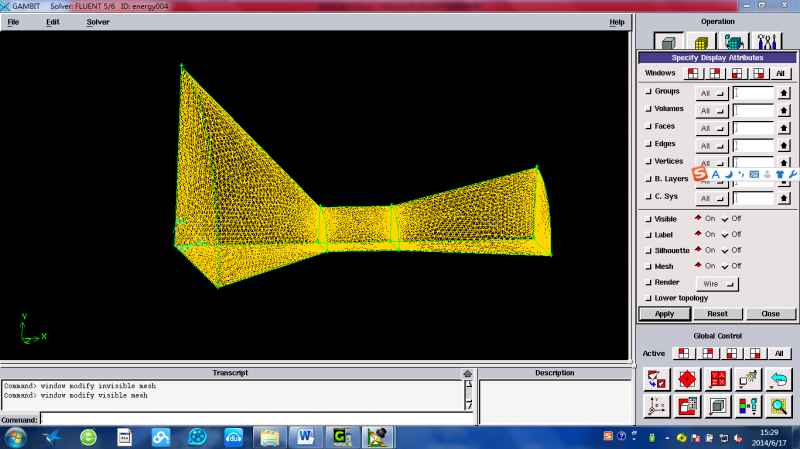Select the pivot icon in Global Control
This screenshot has height=449, width=800.
click(688, 380)
